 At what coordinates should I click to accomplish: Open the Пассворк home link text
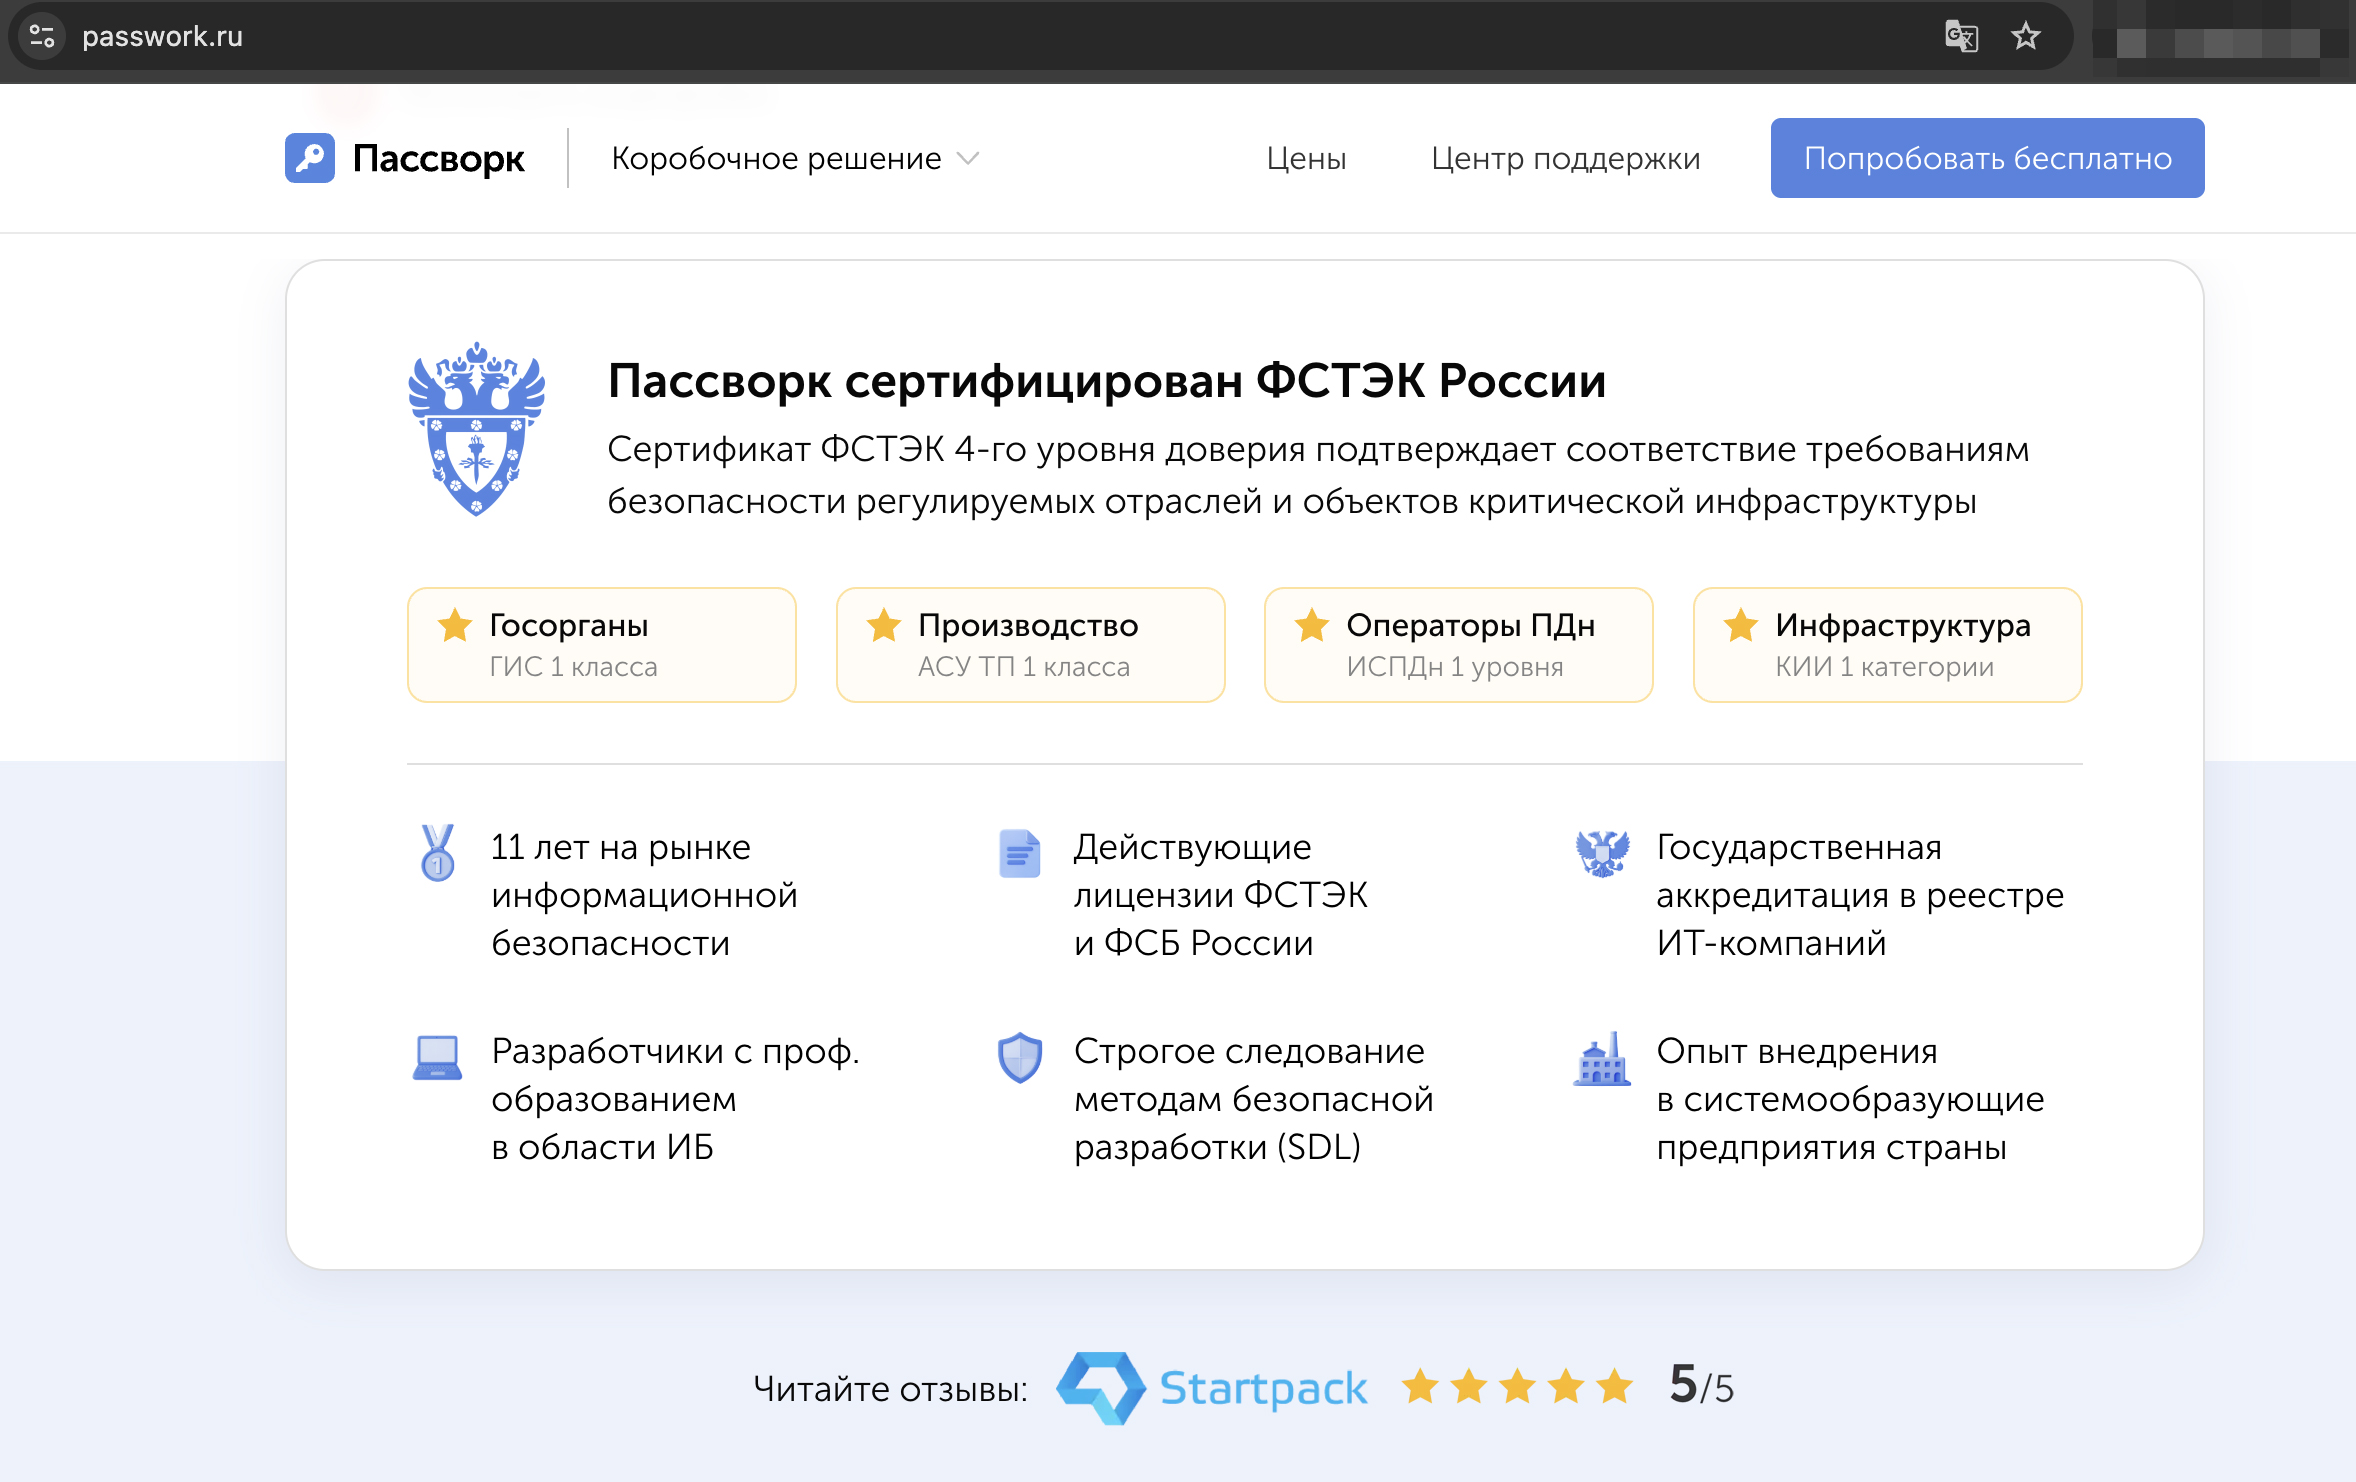(x=438, y=159)
